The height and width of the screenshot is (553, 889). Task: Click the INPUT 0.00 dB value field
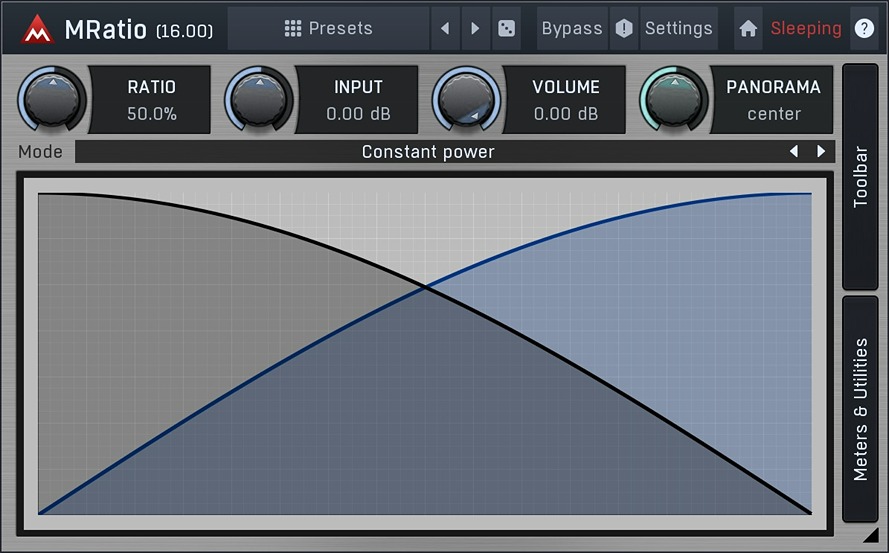point(358,100)
